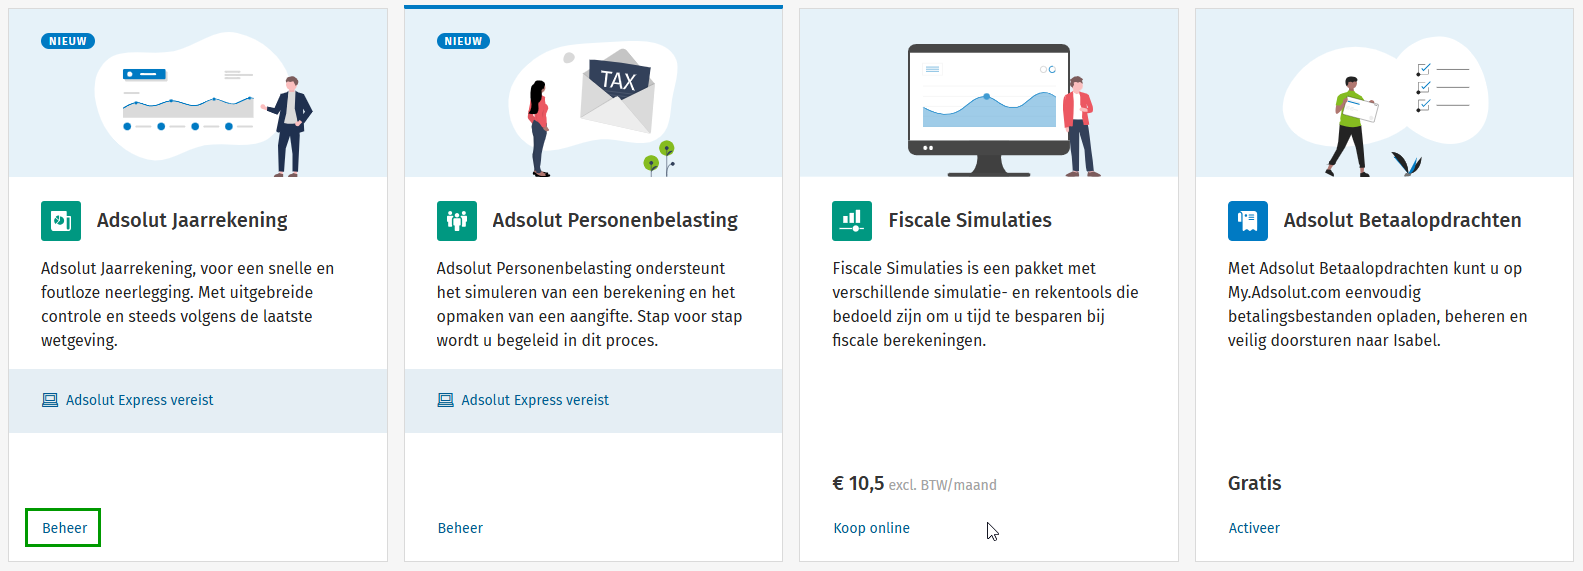Image resolution: width=1583 pixels, height=571 pixels.
Task: Click the Fiscale Simulaties card title
Action: point(970,220)
